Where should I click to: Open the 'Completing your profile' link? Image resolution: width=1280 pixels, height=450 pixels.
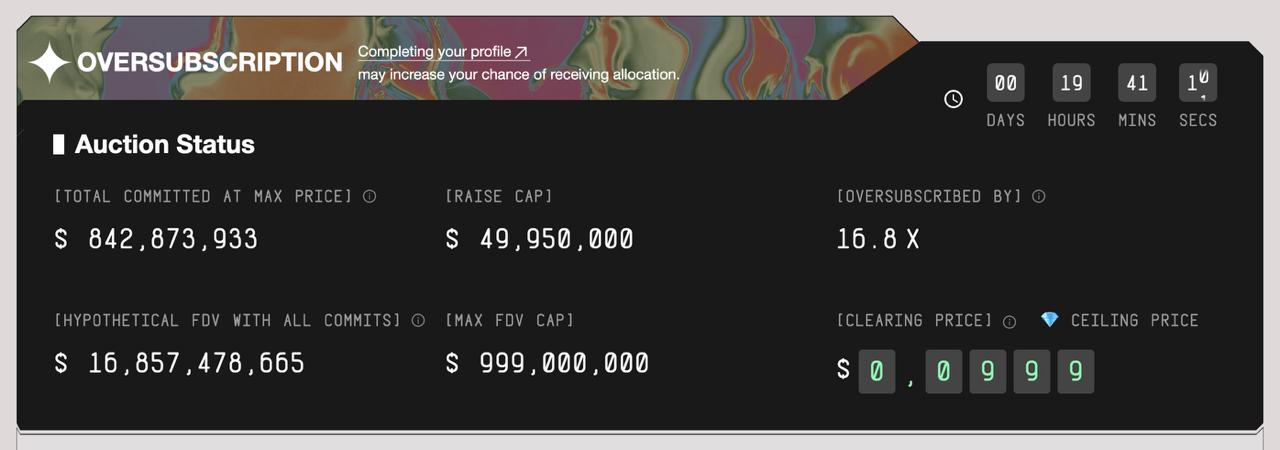point(443,52)
